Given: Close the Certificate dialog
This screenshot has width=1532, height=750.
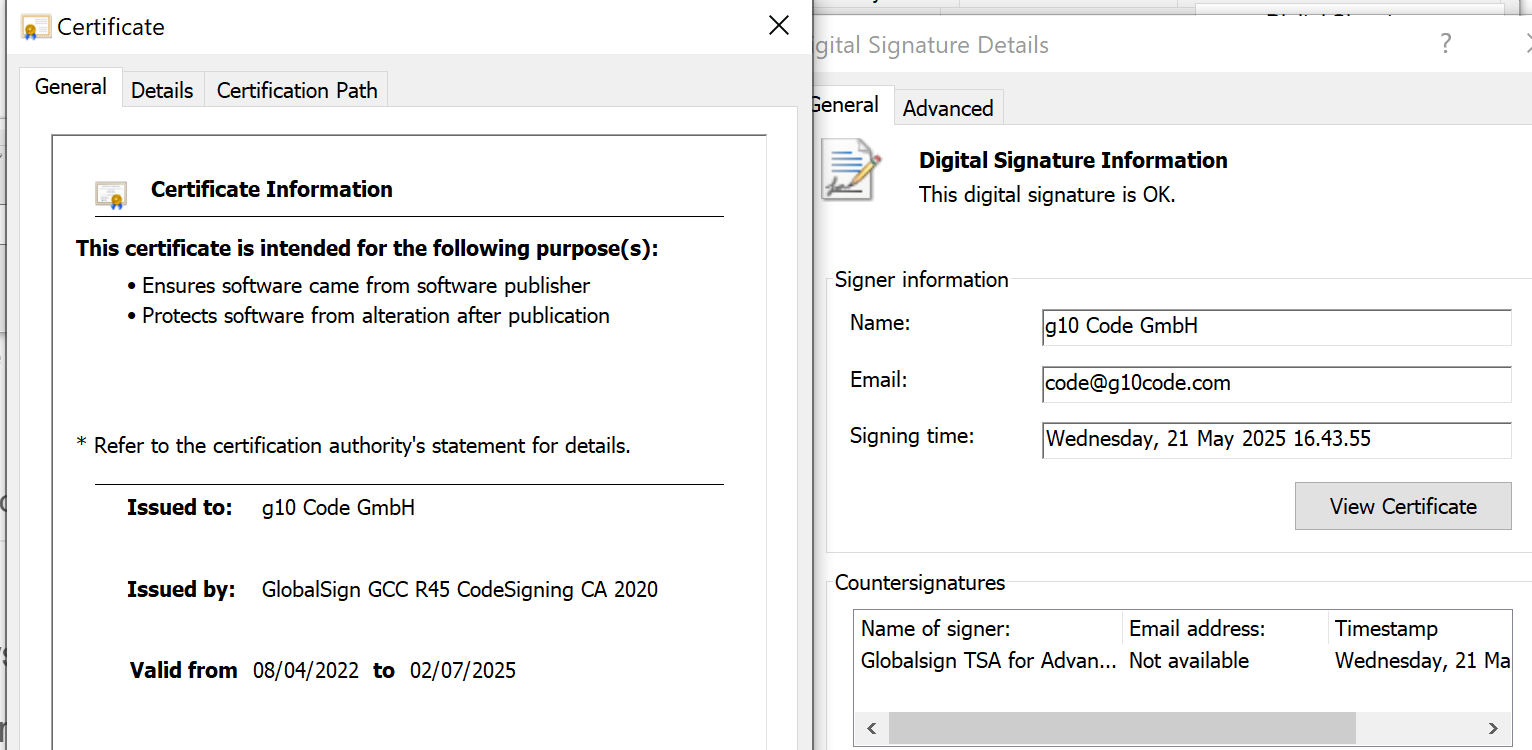Looking at the screenshot, I should point(778,26).
